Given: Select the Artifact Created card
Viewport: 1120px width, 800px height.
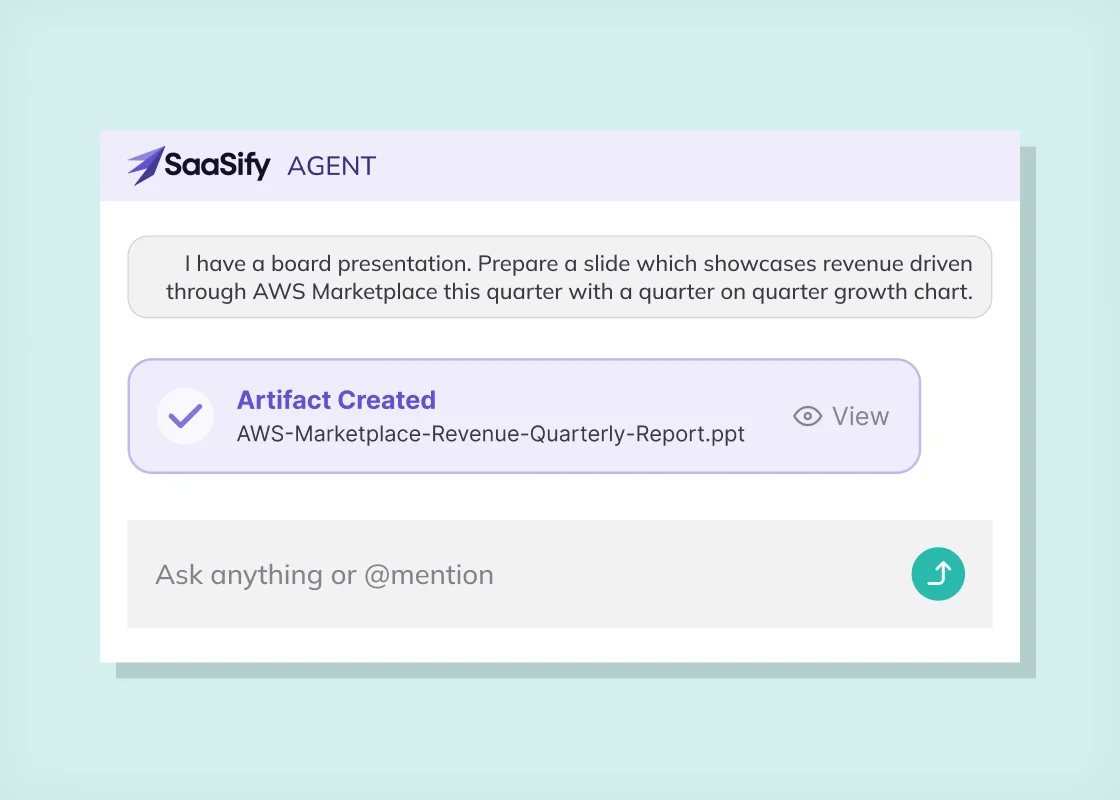Looking at the screenshot, I should [x=524, y=416].
